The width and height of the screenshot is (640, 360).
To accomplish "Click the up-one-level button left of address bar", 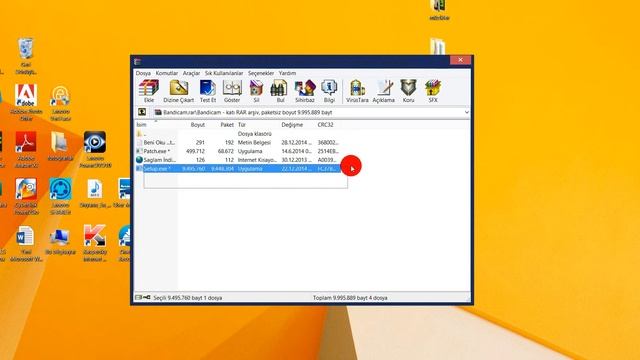I will coord(142,112).
